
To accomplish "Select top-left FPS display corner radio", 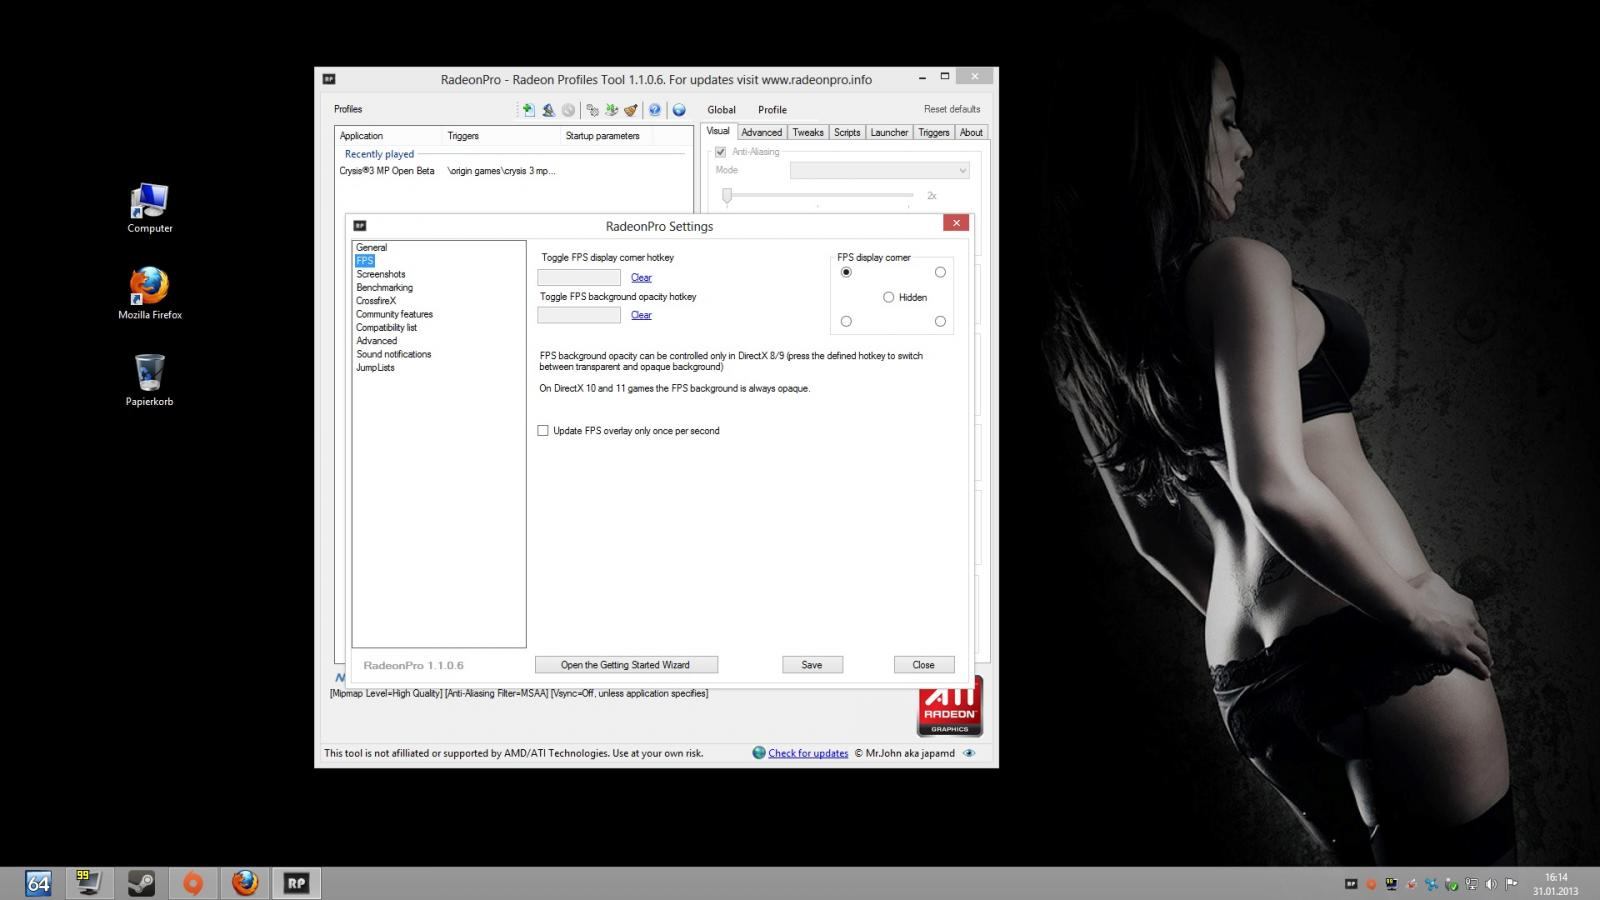I will coord(846,272).
